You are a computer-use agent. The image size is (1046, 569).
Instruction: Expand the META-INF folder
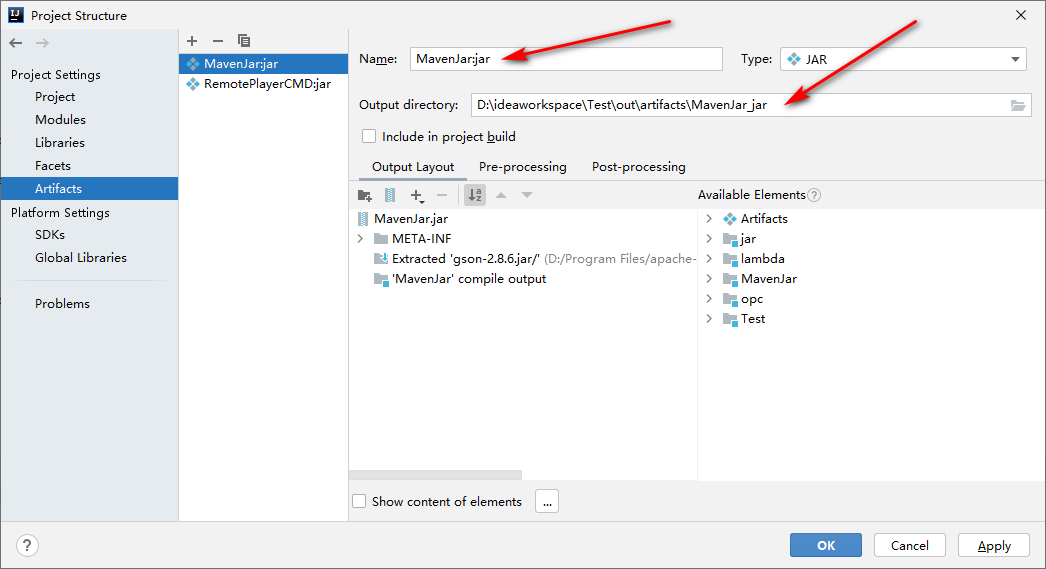point(360,239)
